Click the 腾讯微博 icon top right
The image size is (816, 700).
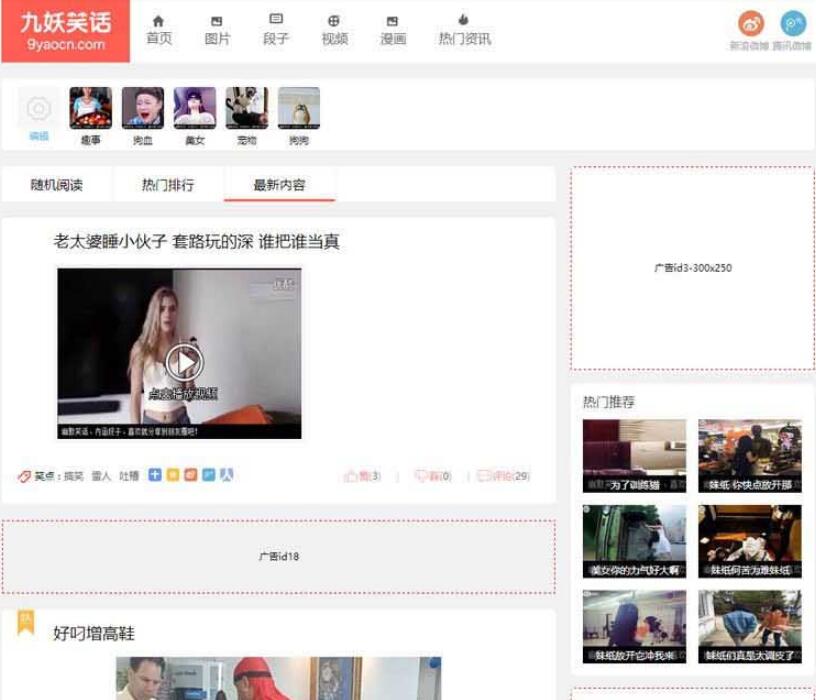click(793, 25)
